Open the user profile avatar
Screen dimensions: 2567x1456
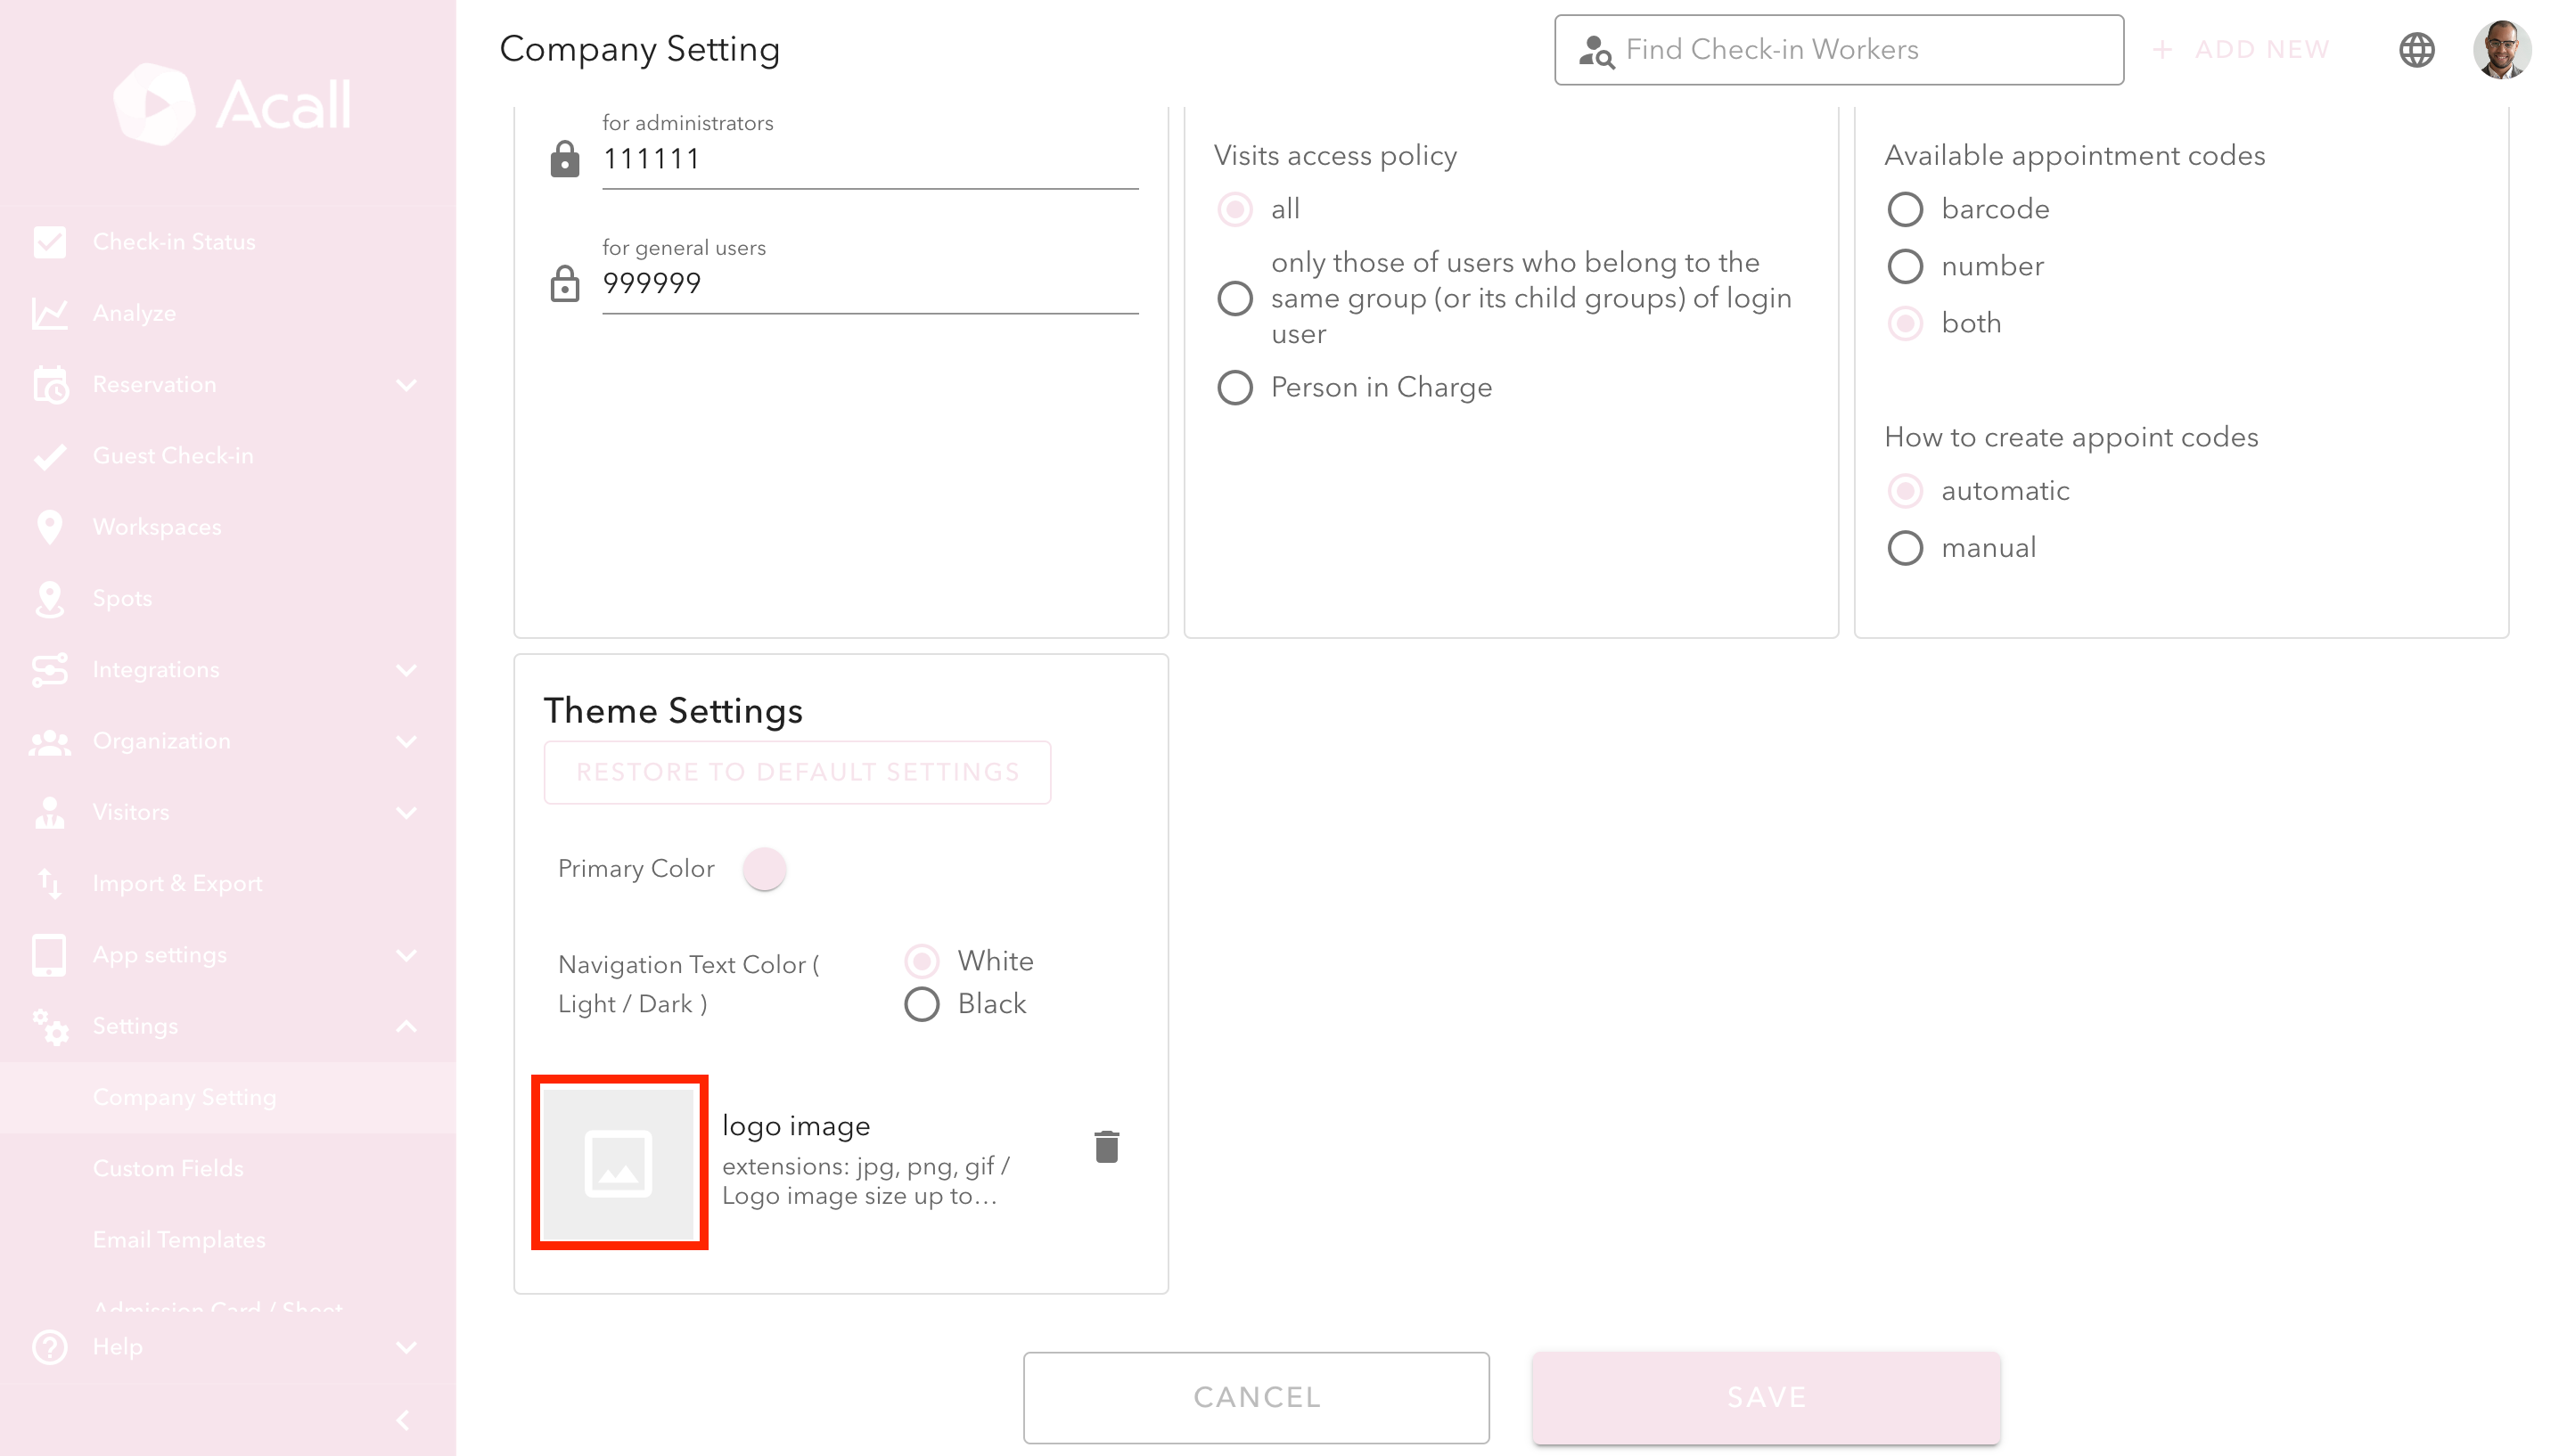click(x=2501, y=50)
